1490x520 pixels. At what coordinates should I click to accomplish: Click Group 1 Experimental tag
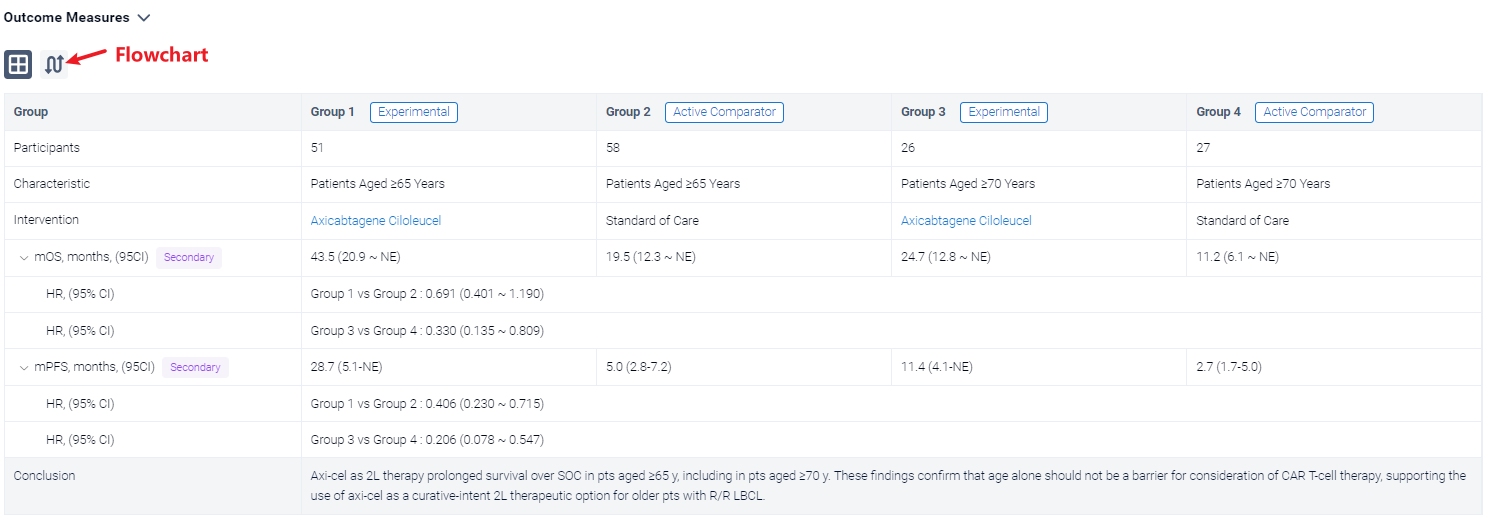[413, 112]
